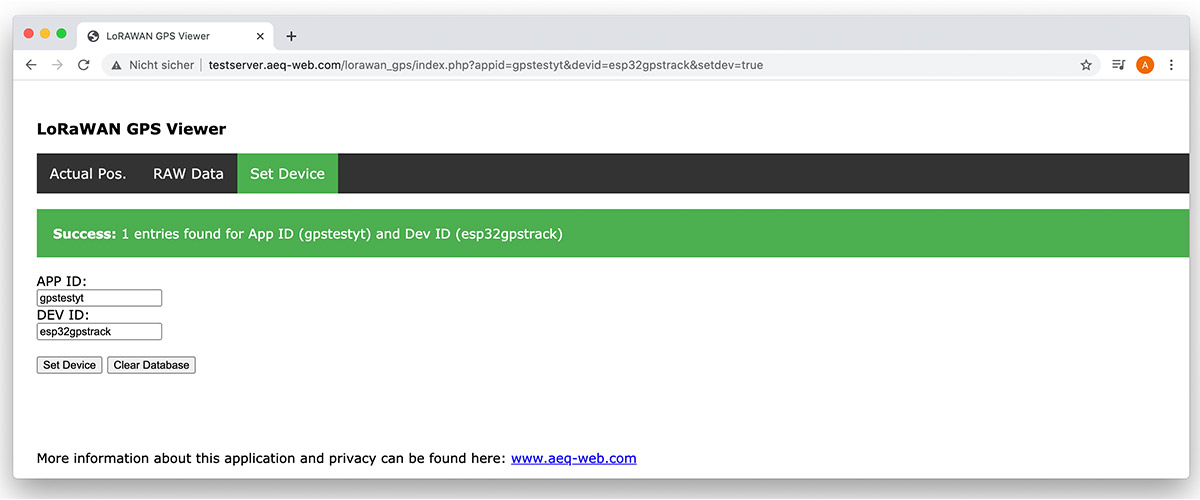Reload the page with the refresh icon

coord(83,65)
